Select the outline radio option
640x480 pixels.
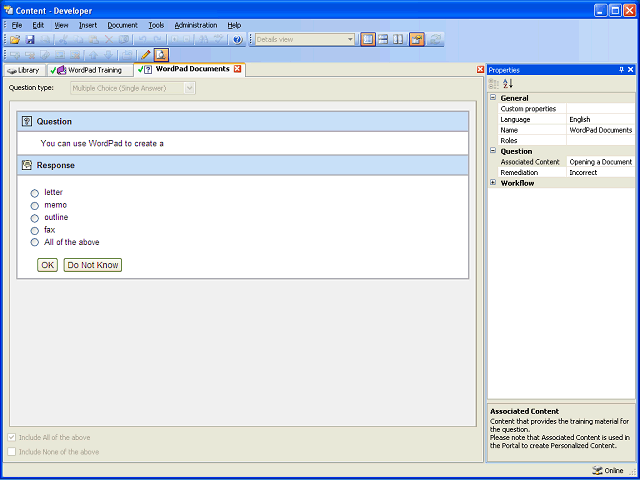pos(35,218)
